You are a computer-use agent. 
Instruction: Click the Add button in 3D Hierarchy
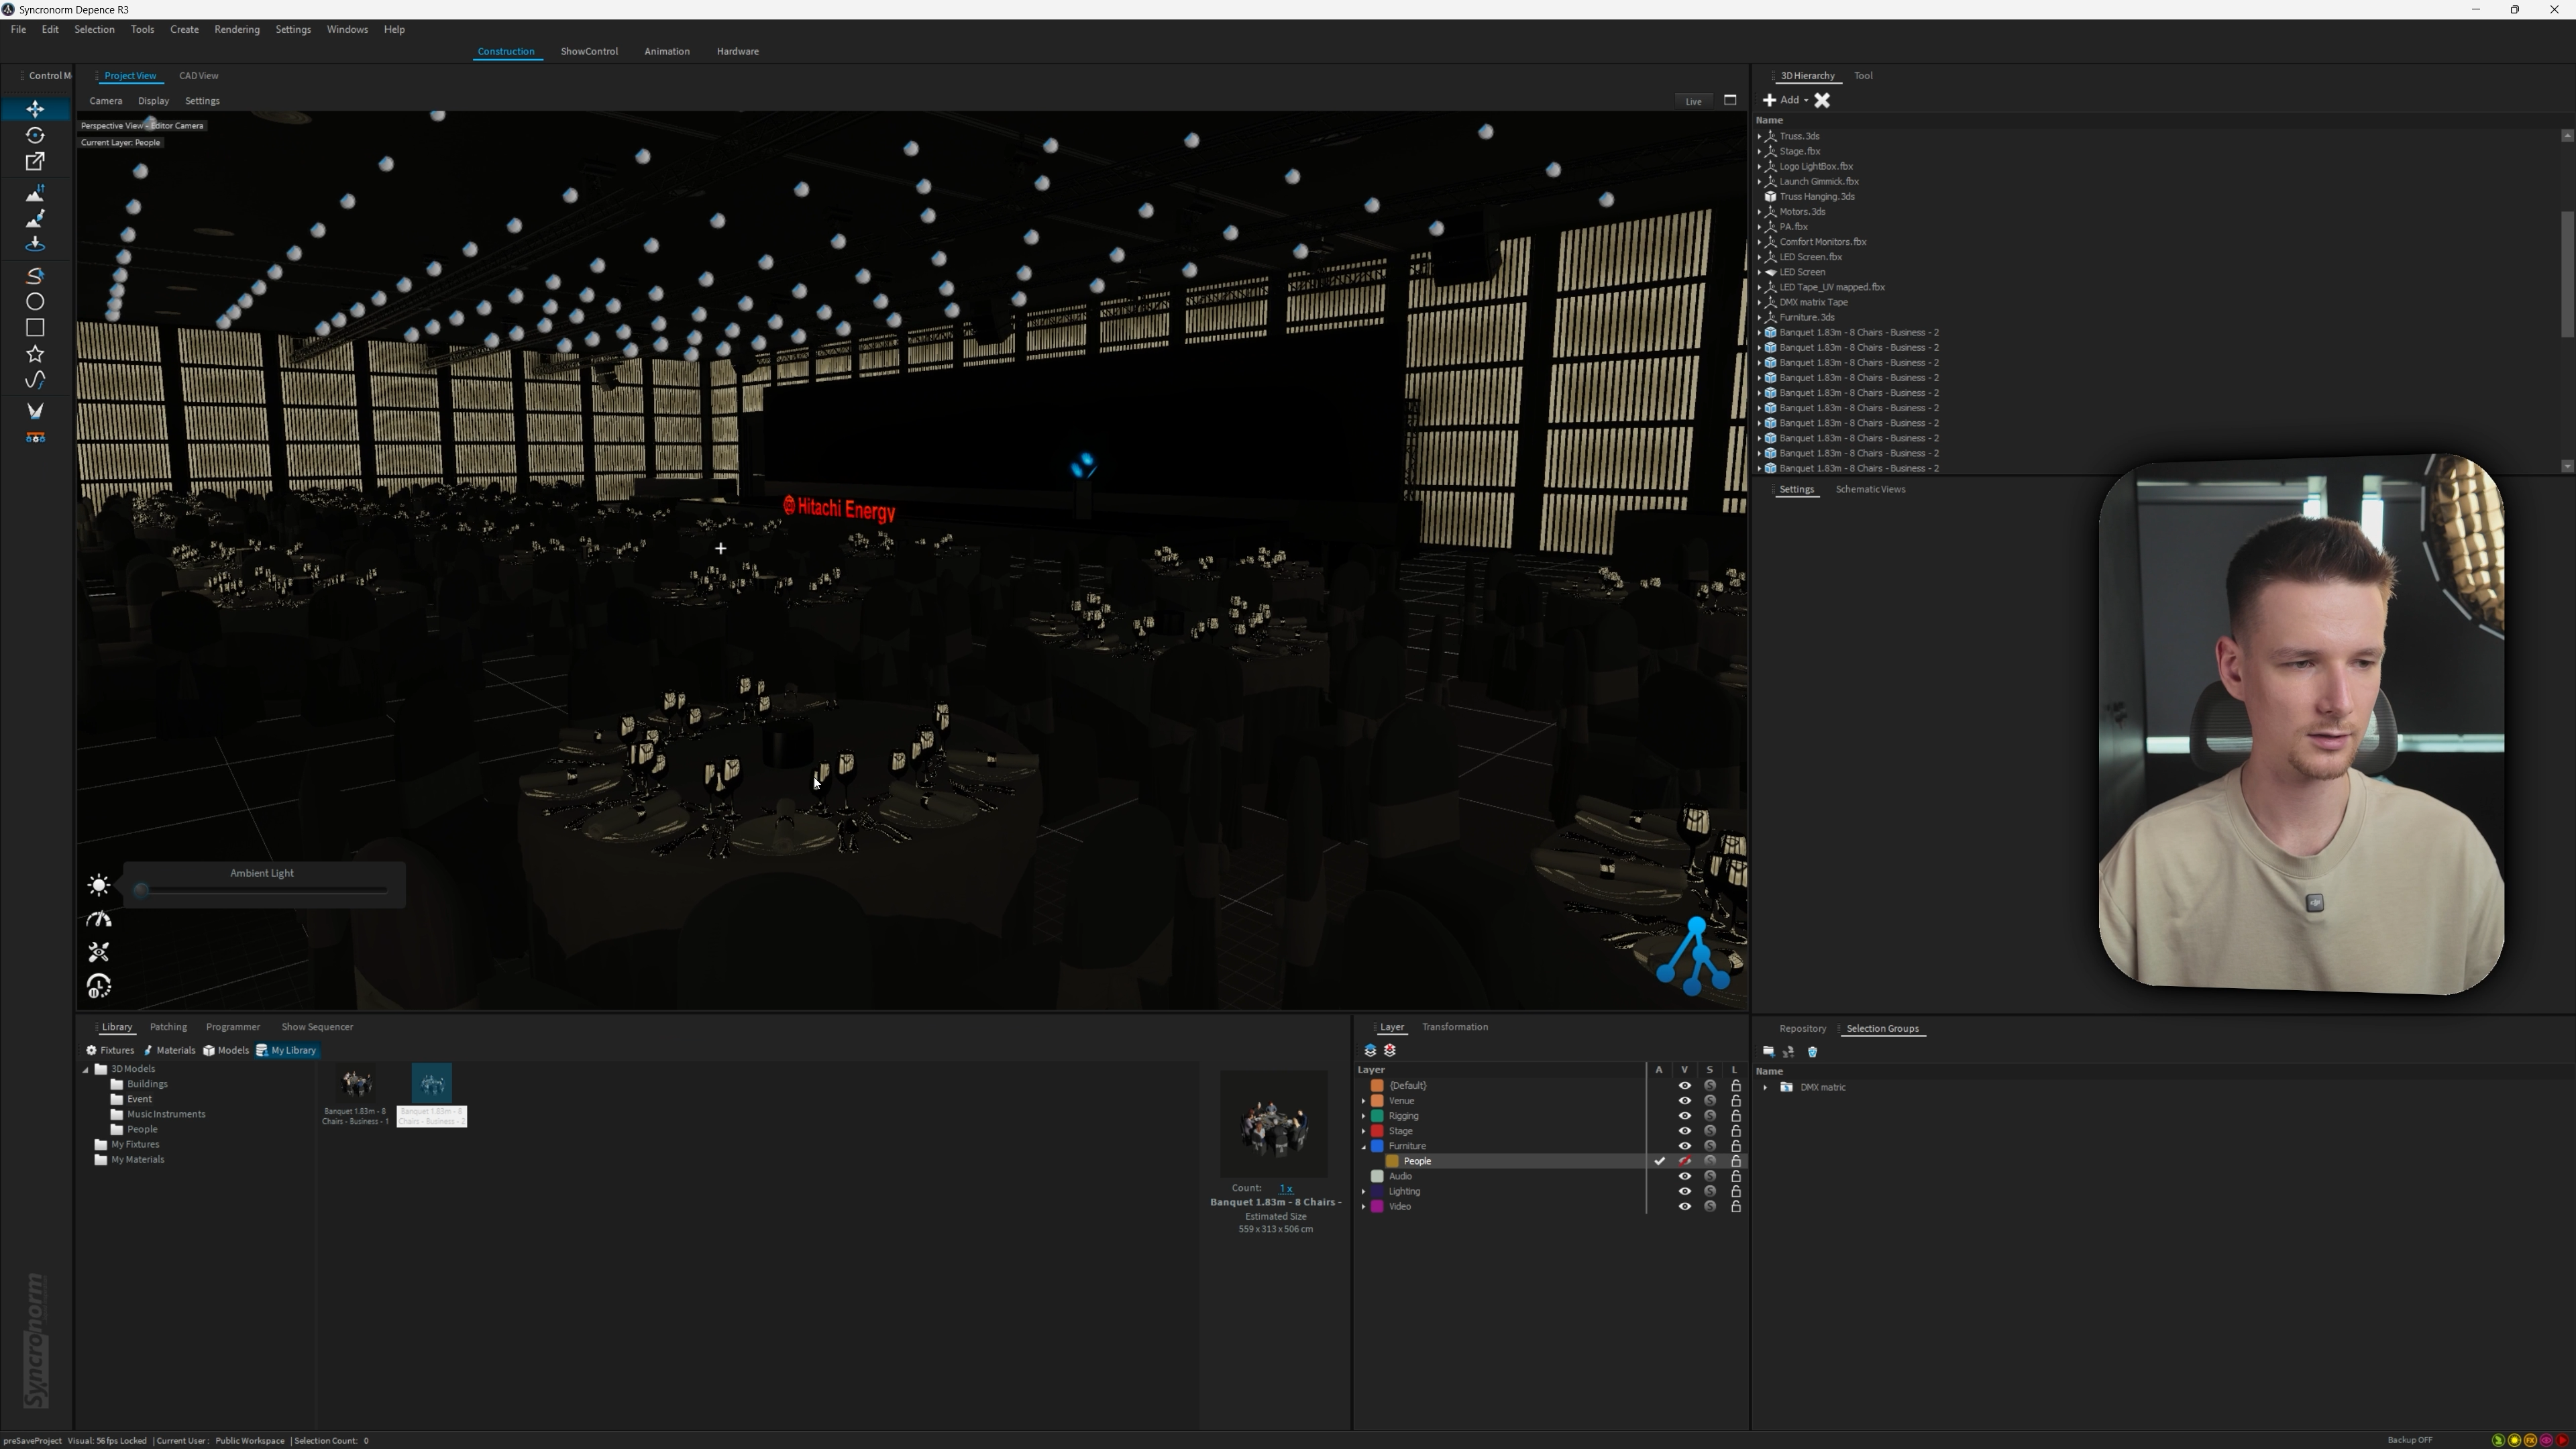1786,100
